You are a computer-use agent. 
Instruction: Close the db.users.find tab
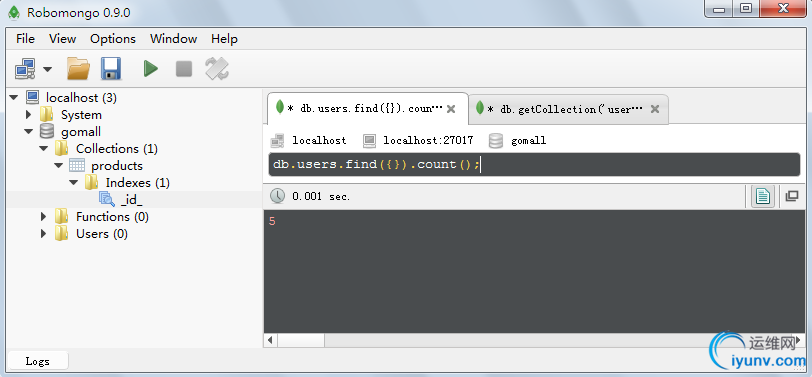coord(451,109)
